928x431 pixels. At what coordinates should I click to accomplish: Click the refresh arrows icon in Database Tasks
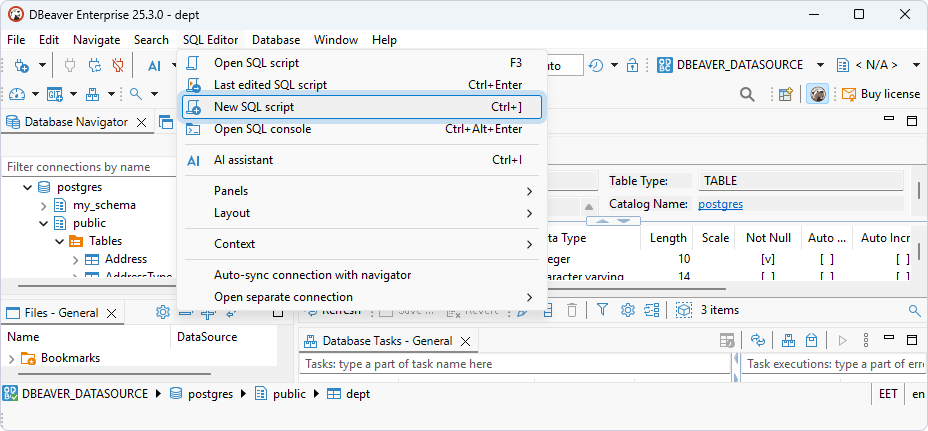tap(758, 340)
